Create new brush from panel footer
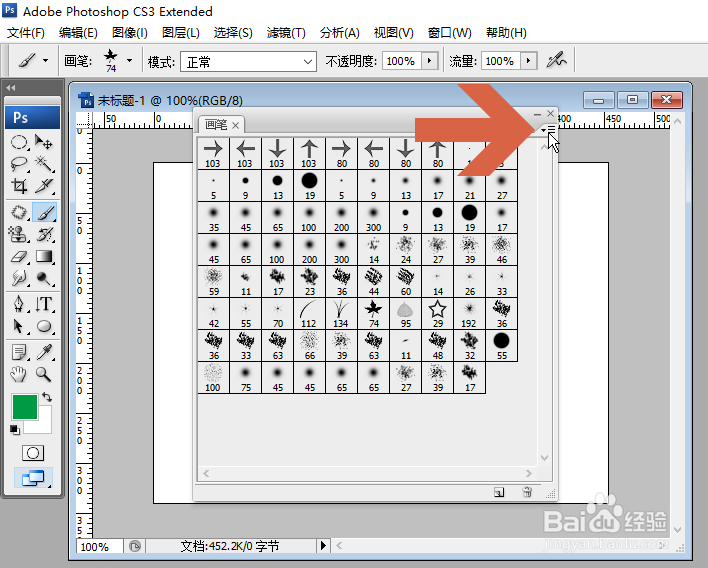The width and height of the screenshot is (708, 568). pyautogui.click(x=499, y=492)
